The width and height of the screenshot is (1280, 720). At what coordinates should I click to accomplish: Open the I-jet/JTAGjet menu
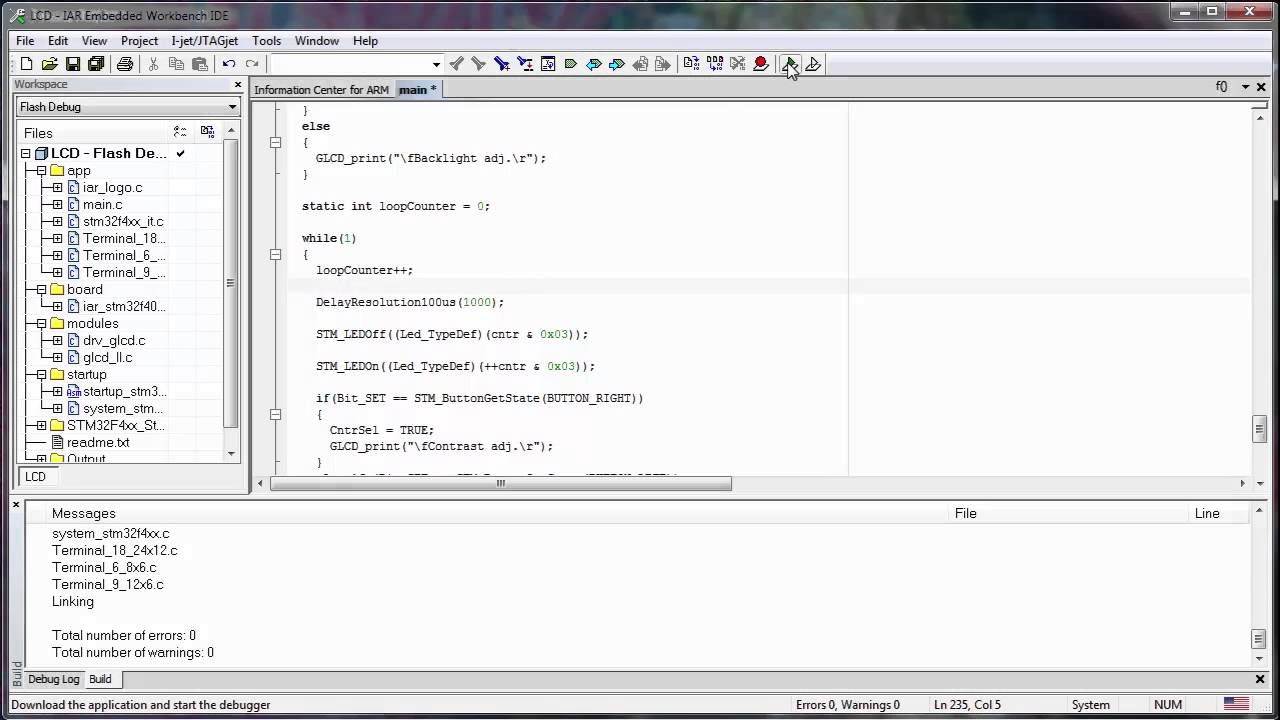pyautogui.click(x=205, y=41)
